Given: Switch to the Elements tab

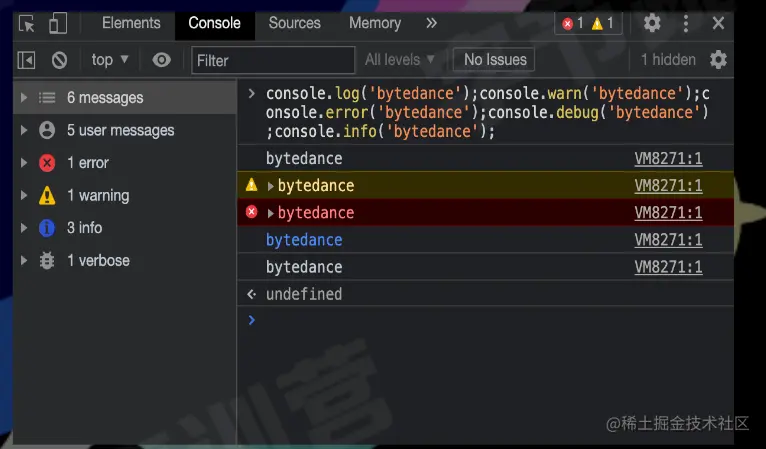Looking at the screenshot, I should (131, 23).
